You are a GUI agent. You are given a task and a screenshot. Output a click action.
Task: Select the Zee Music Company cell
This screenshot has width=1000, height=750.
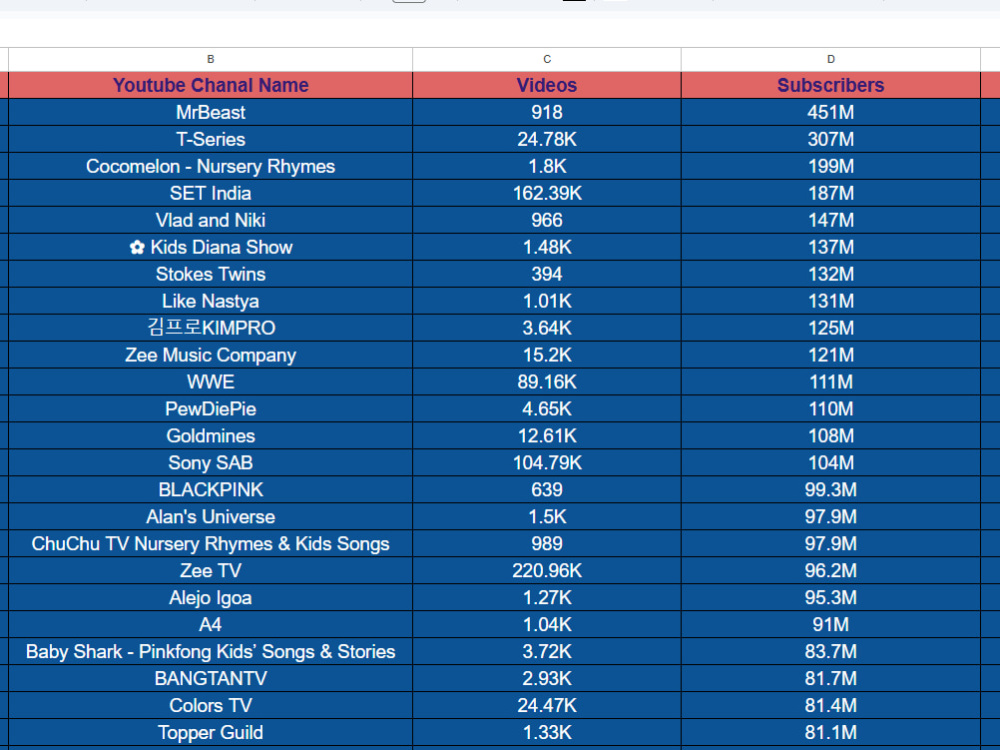210,355
